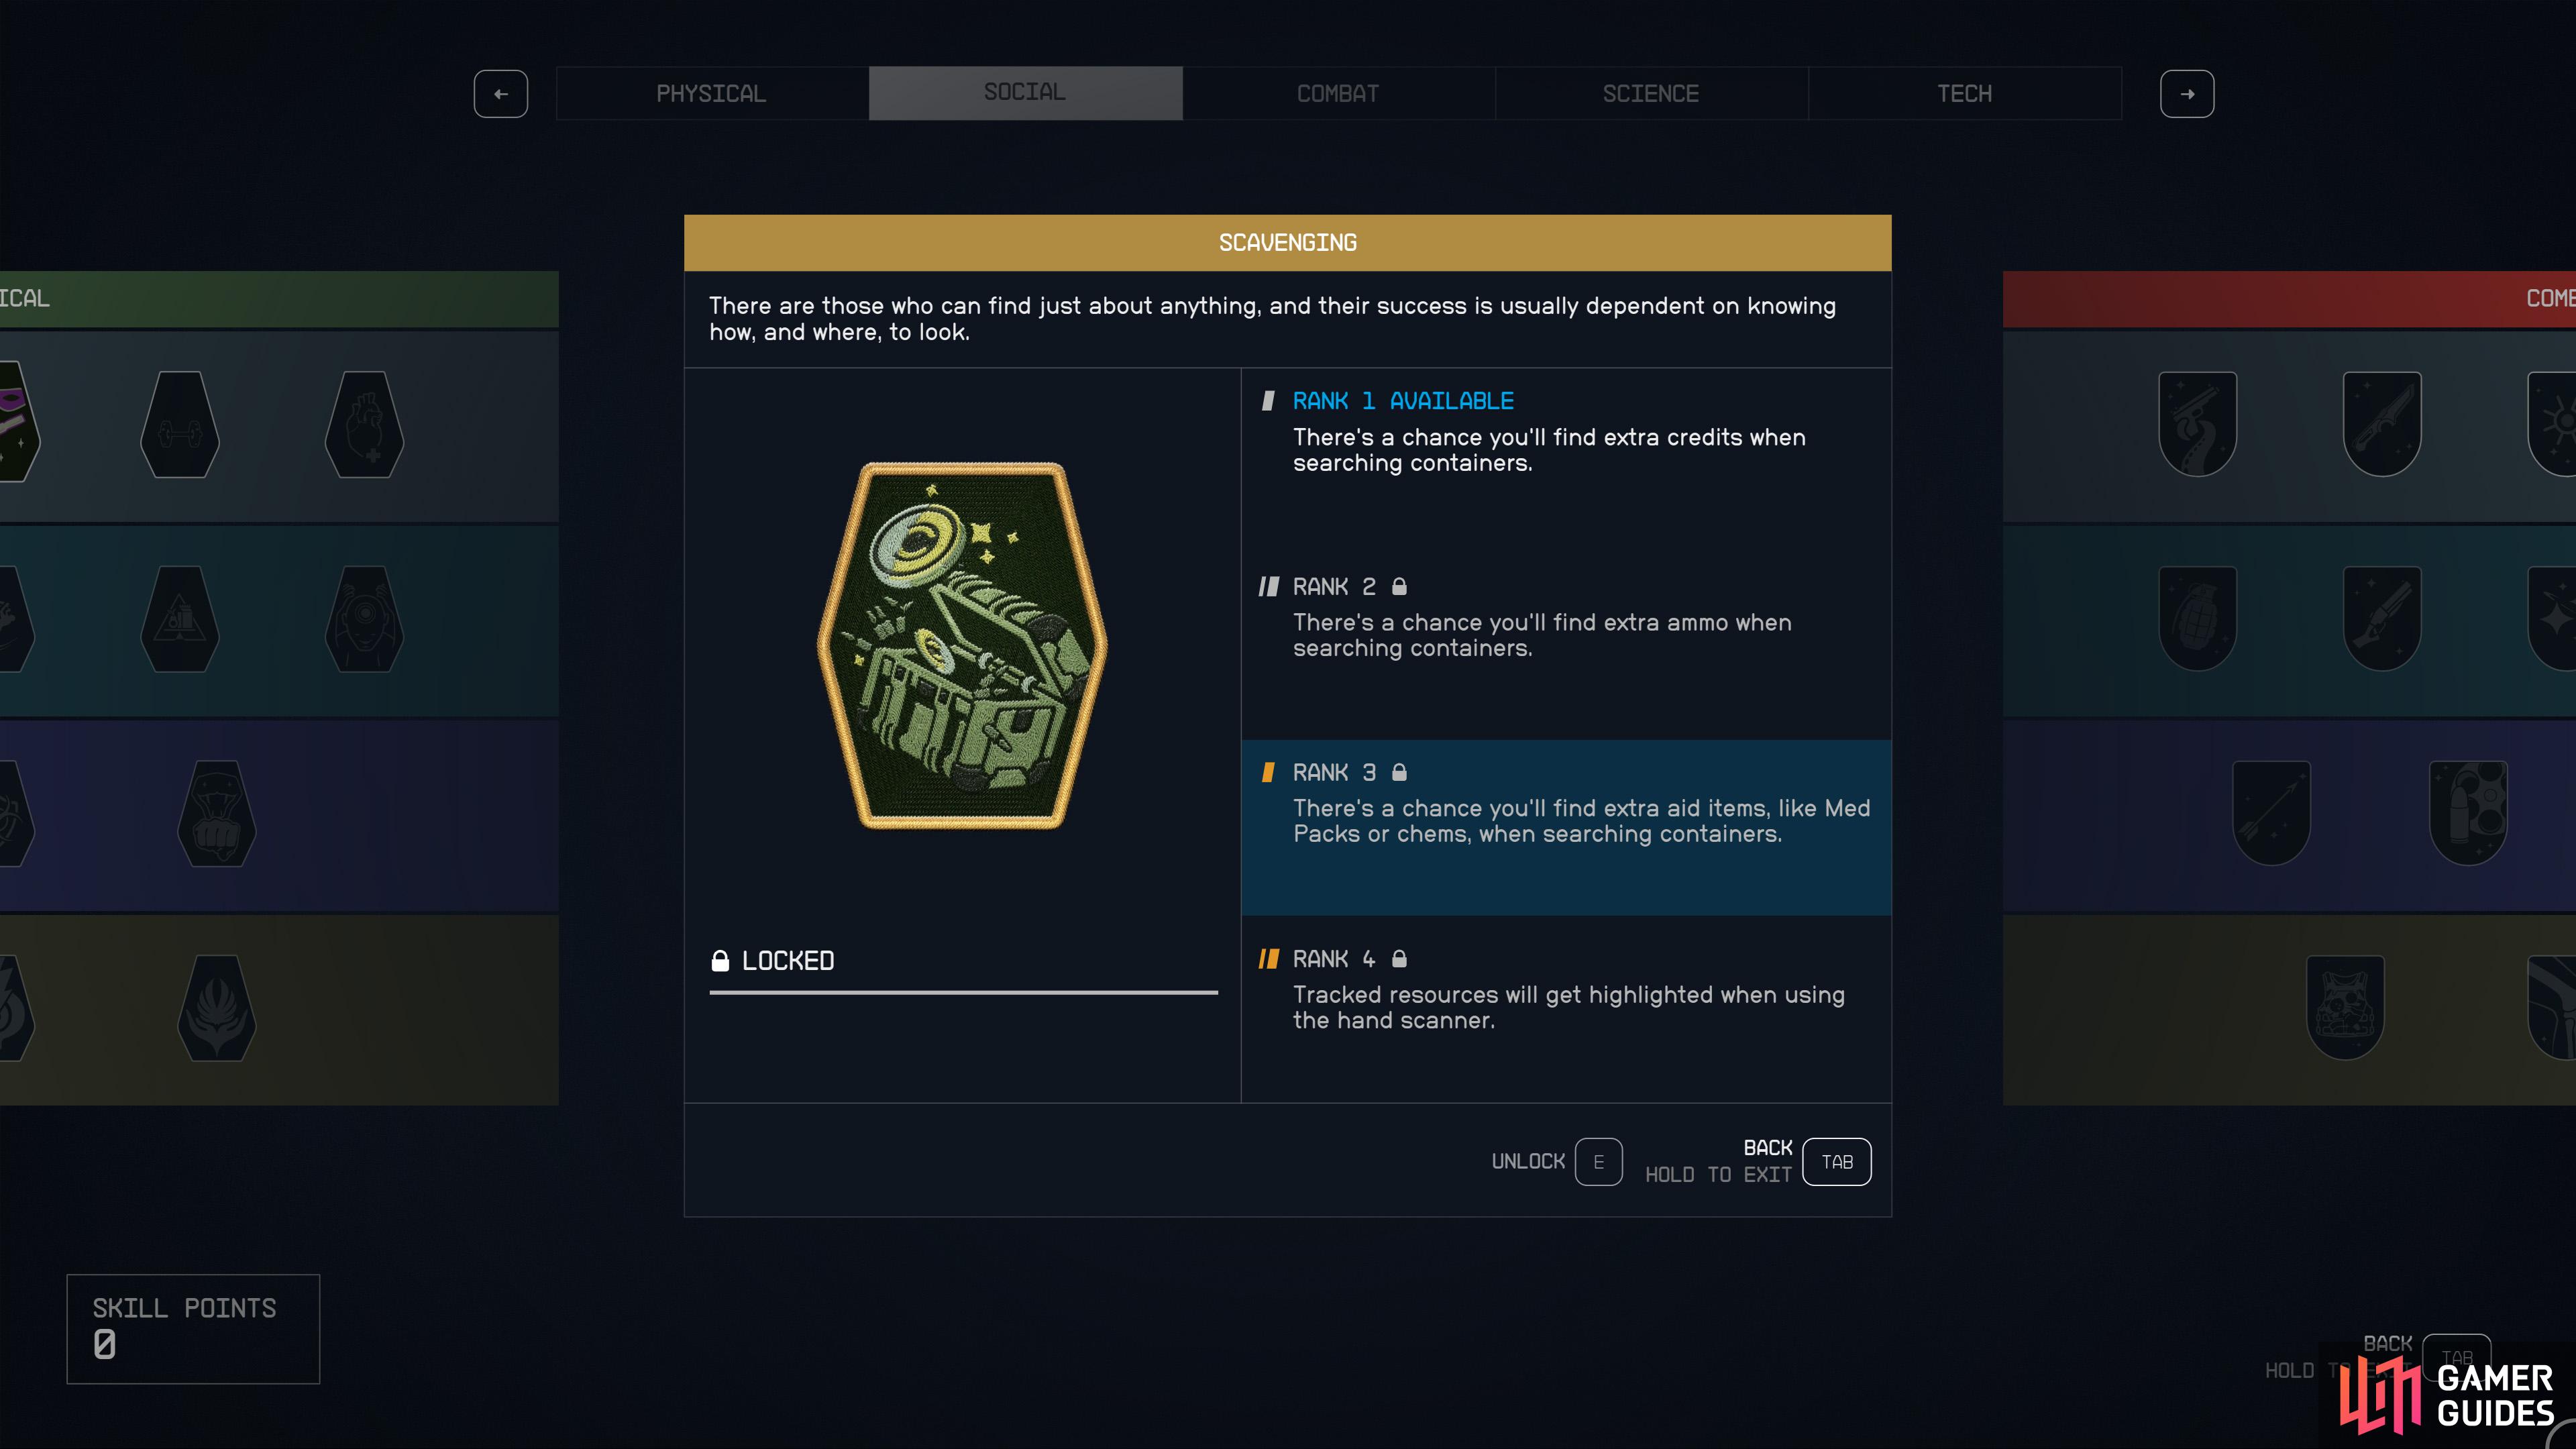Switch to the Combat tab
The width and height of the screenshot is (2576, 1449).
click(x=1338, y=94)
